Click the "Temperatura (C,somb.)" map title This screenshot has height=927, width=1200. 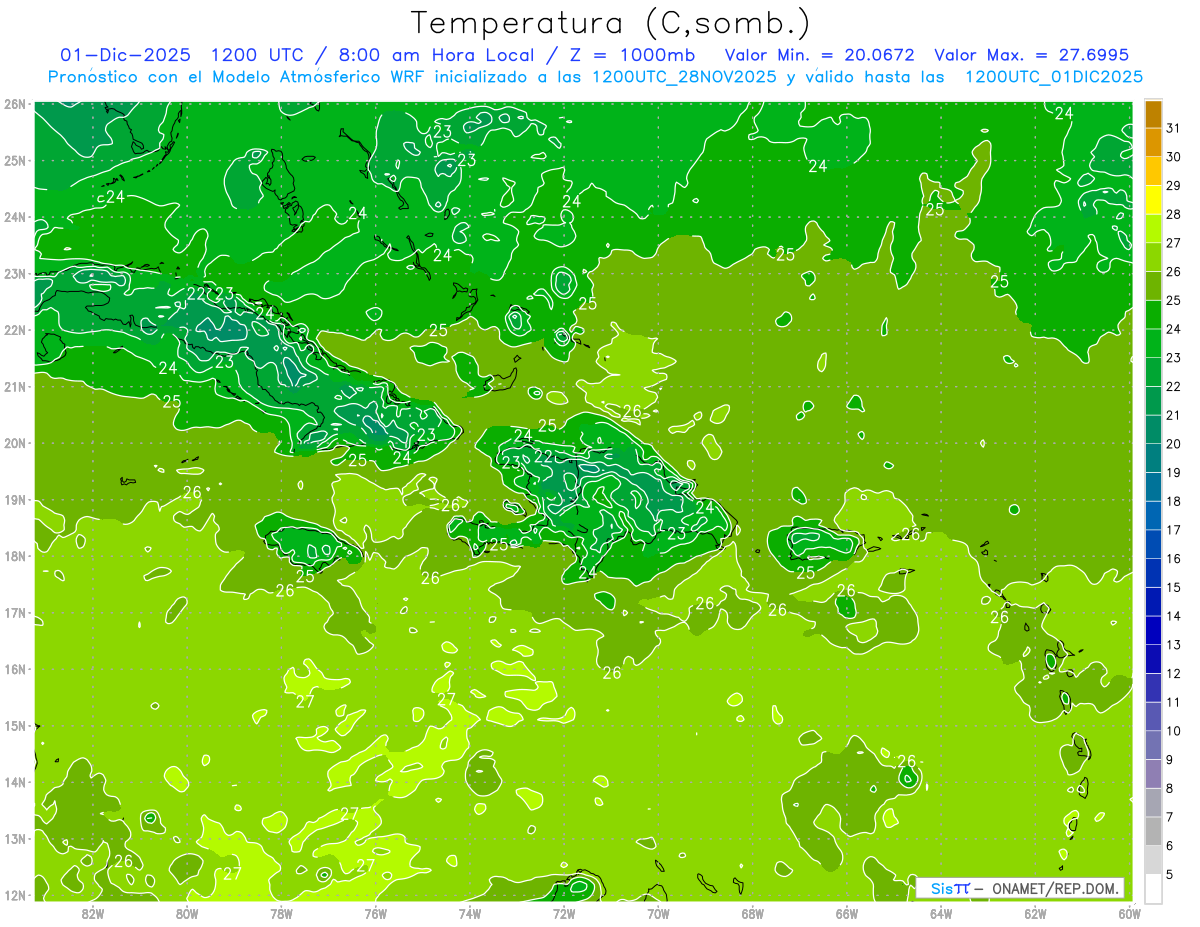tap(611, 23)
